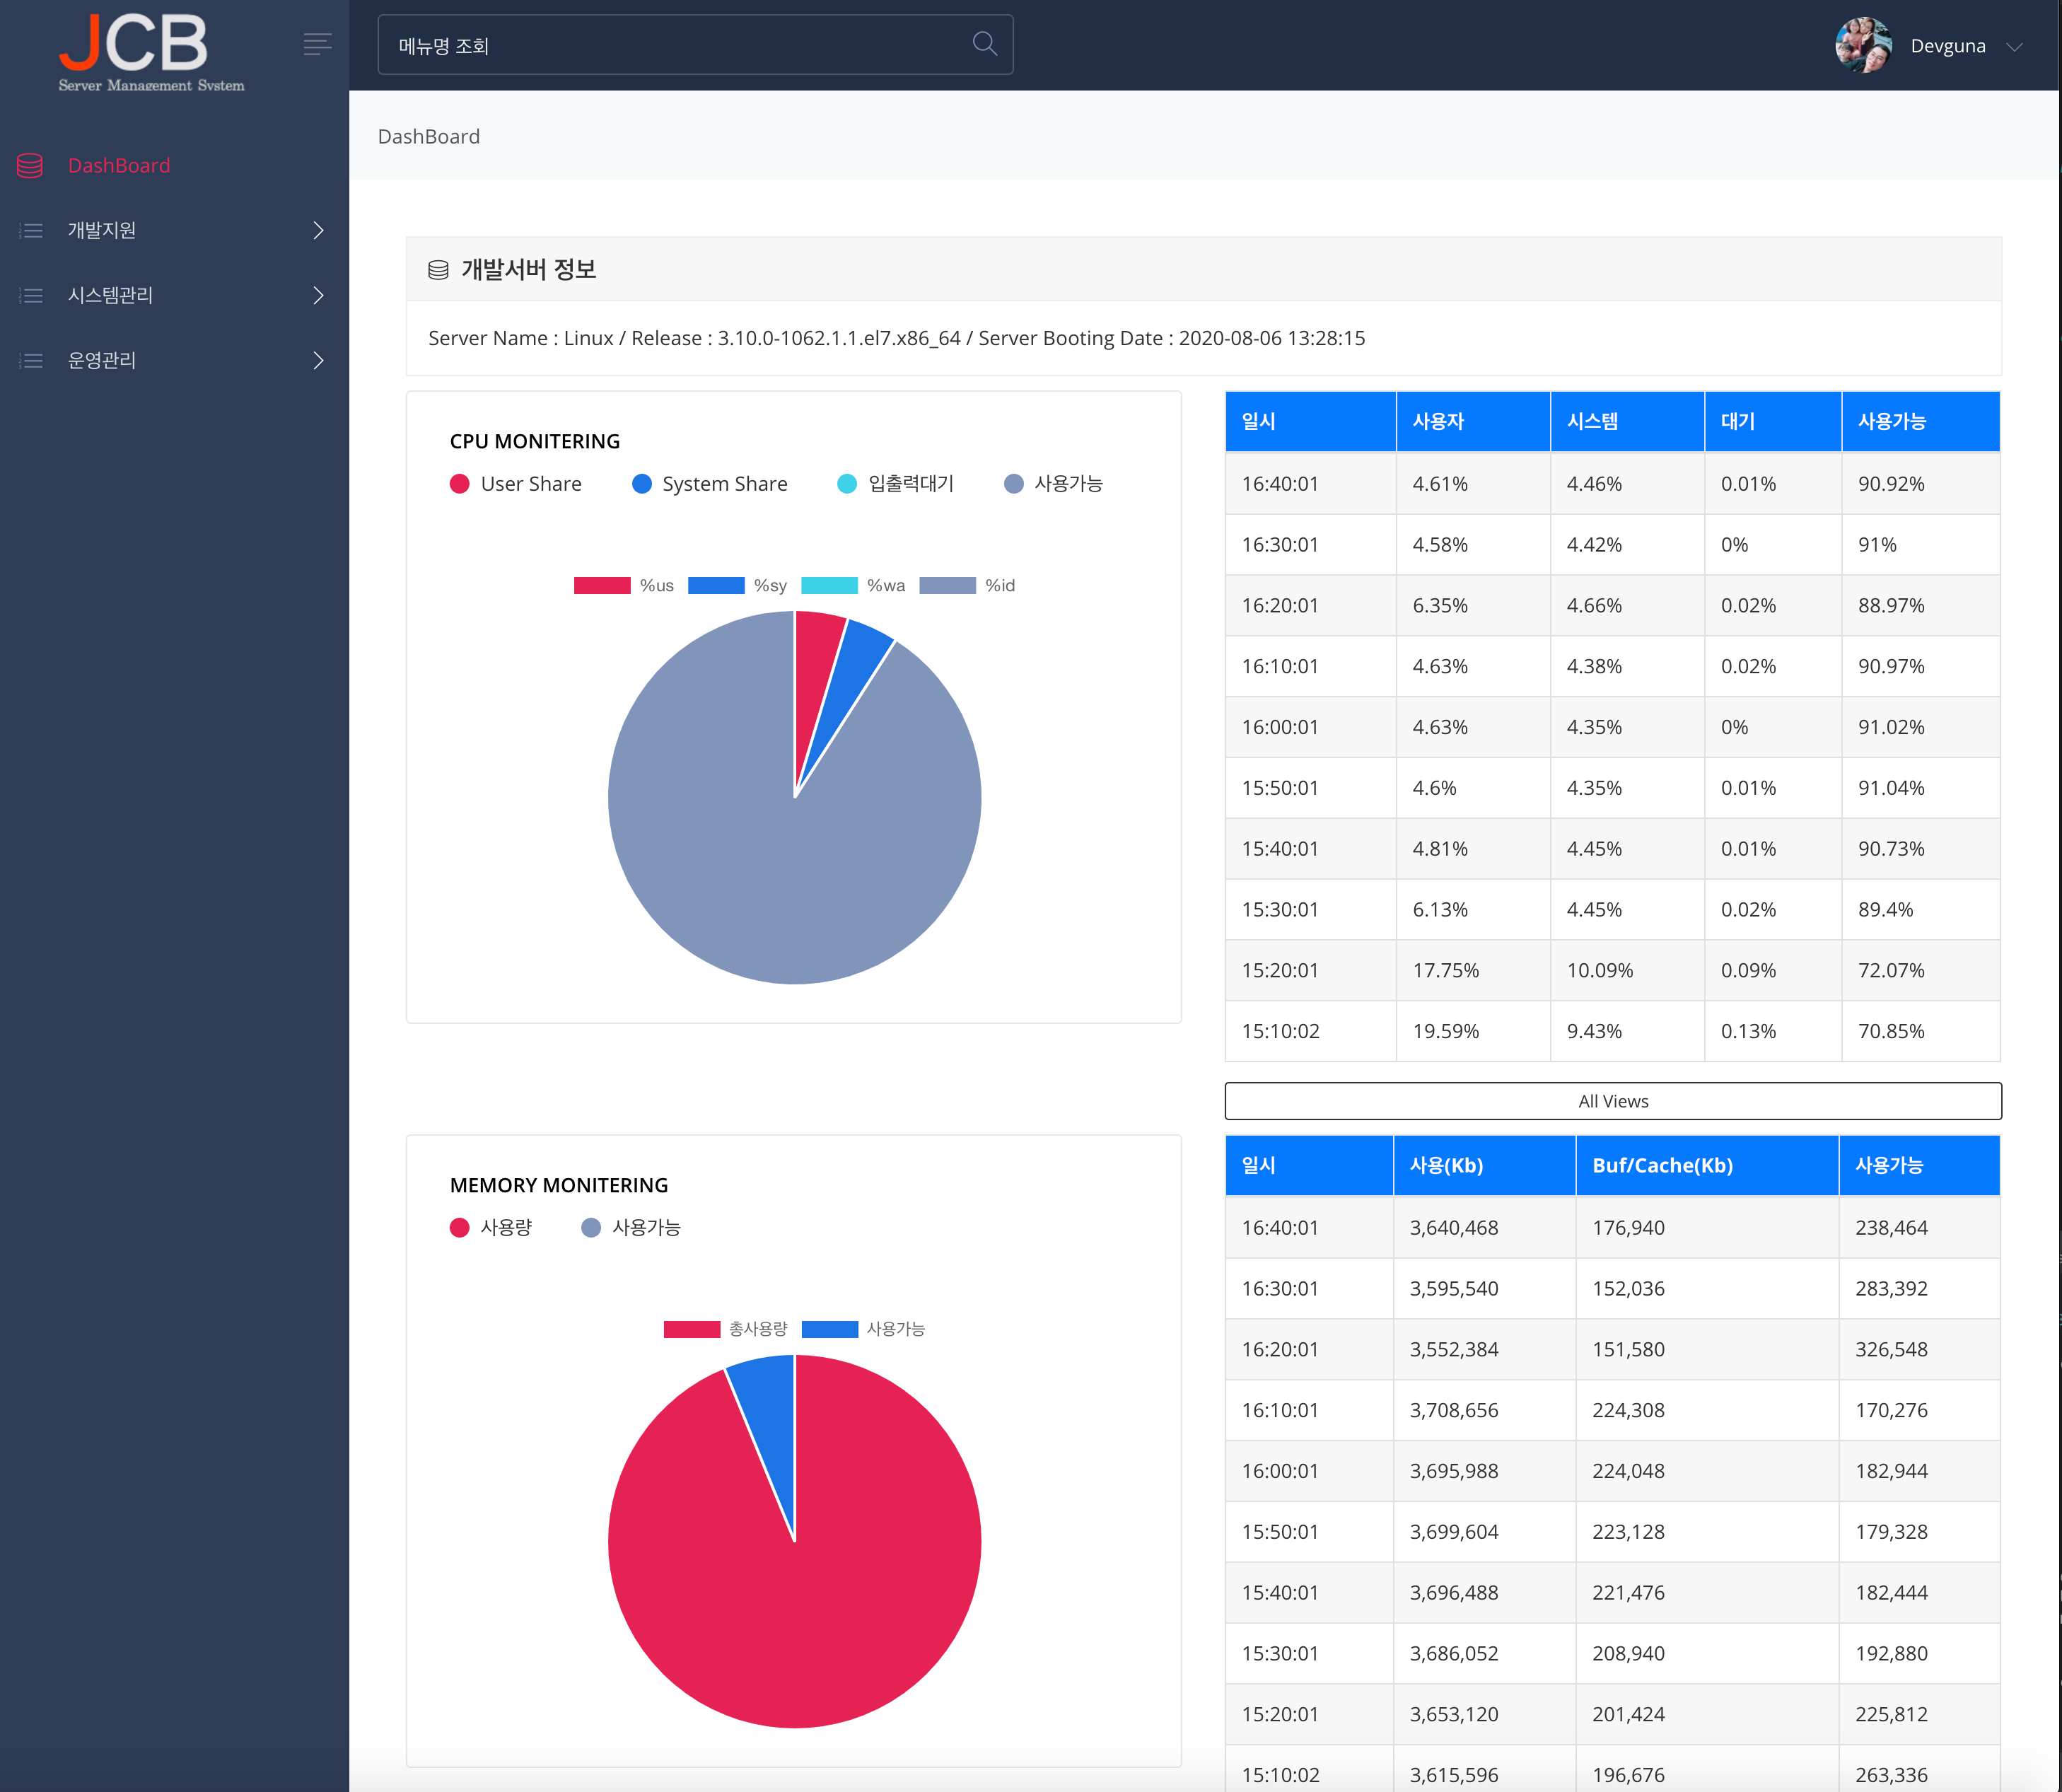Expand the 개발지원 menu chevron
This screenshot has width=2062, height=1792.
pos(318,231)
